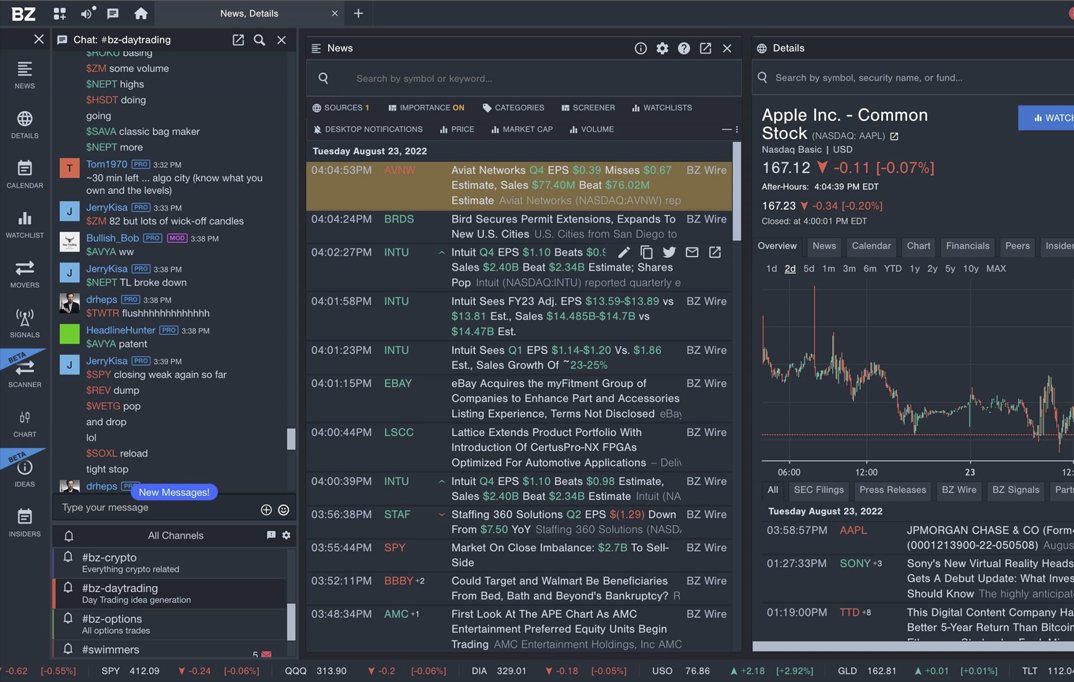
Task: Open chat from top bar icon
Action: click(113, 13)
